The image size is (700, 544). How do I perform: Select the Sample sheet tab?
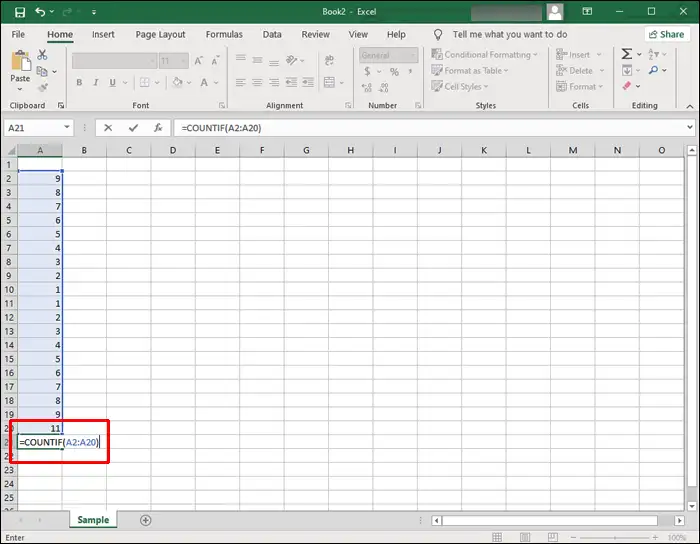[x=93, y=520]
